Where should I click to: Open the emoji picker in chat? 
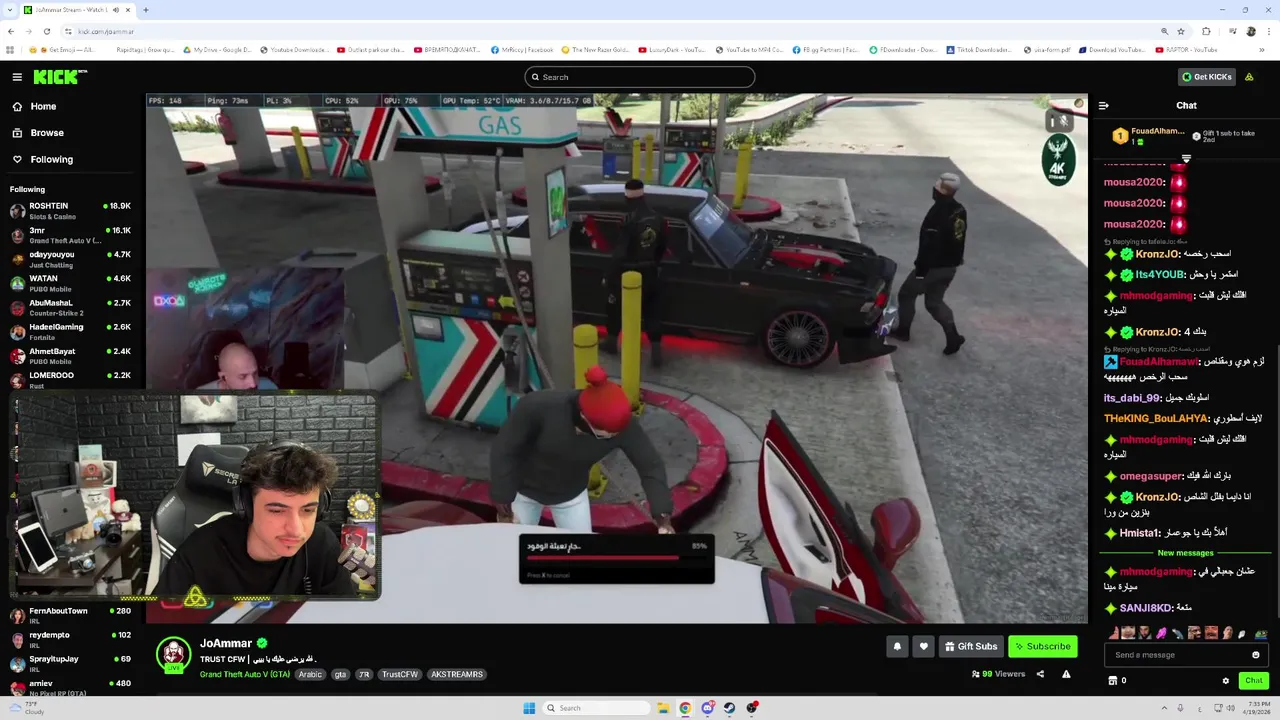[x=1256, y=655]
